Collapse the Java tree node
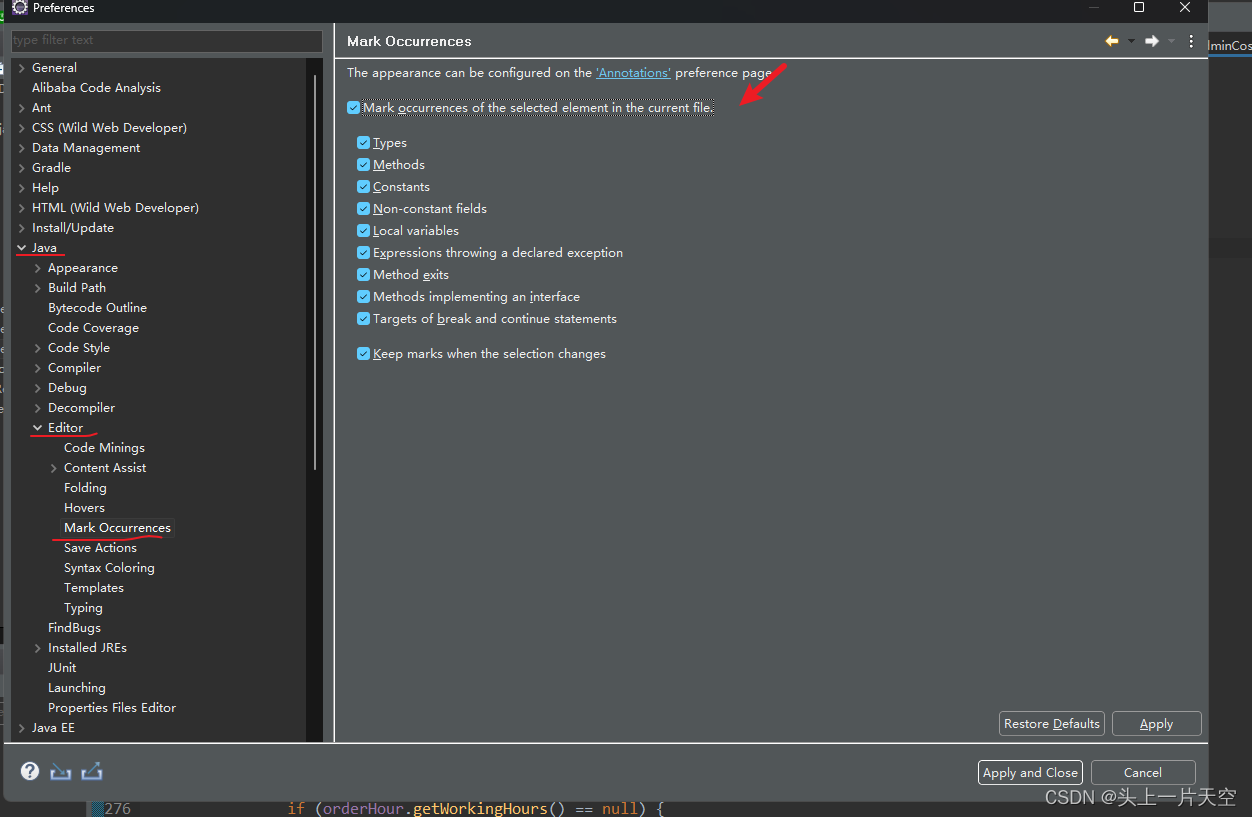 click(x=22, y=248)
